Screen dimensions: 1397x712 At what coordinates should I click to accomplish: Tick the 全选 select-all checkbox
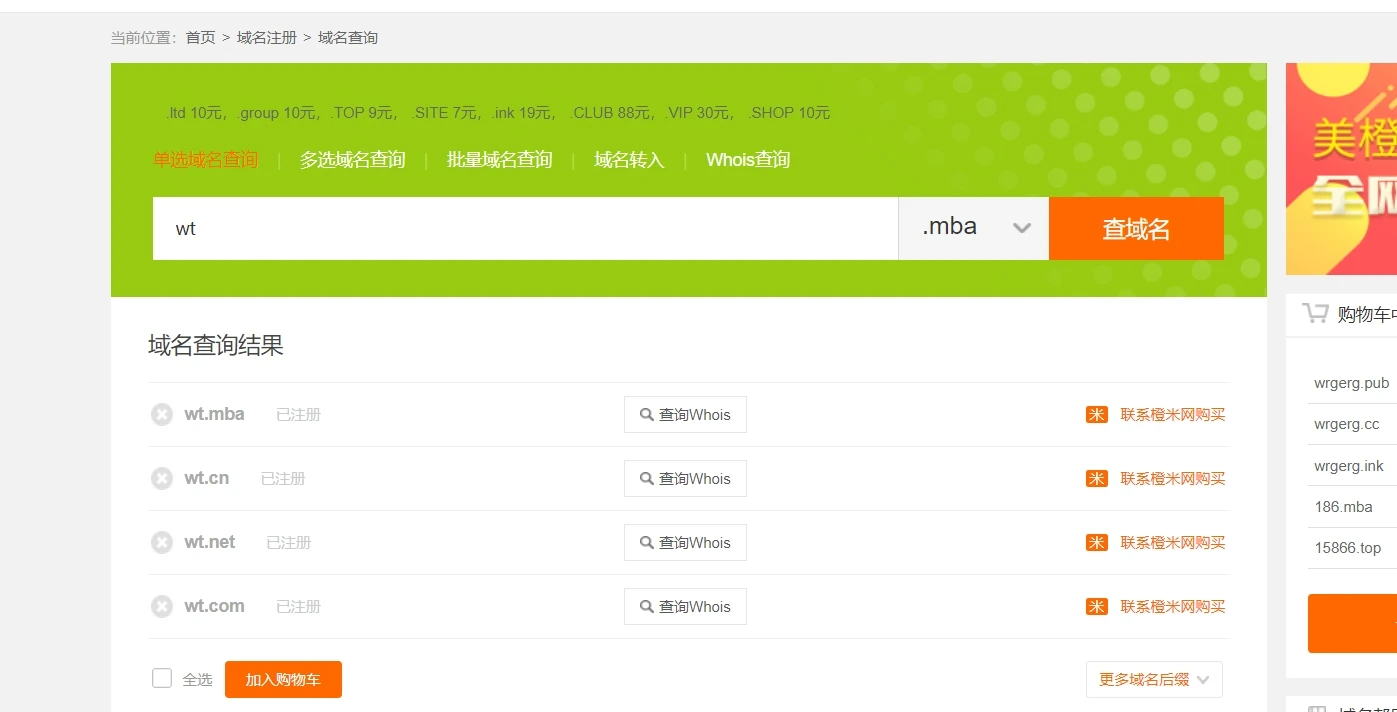click(162, 678)
